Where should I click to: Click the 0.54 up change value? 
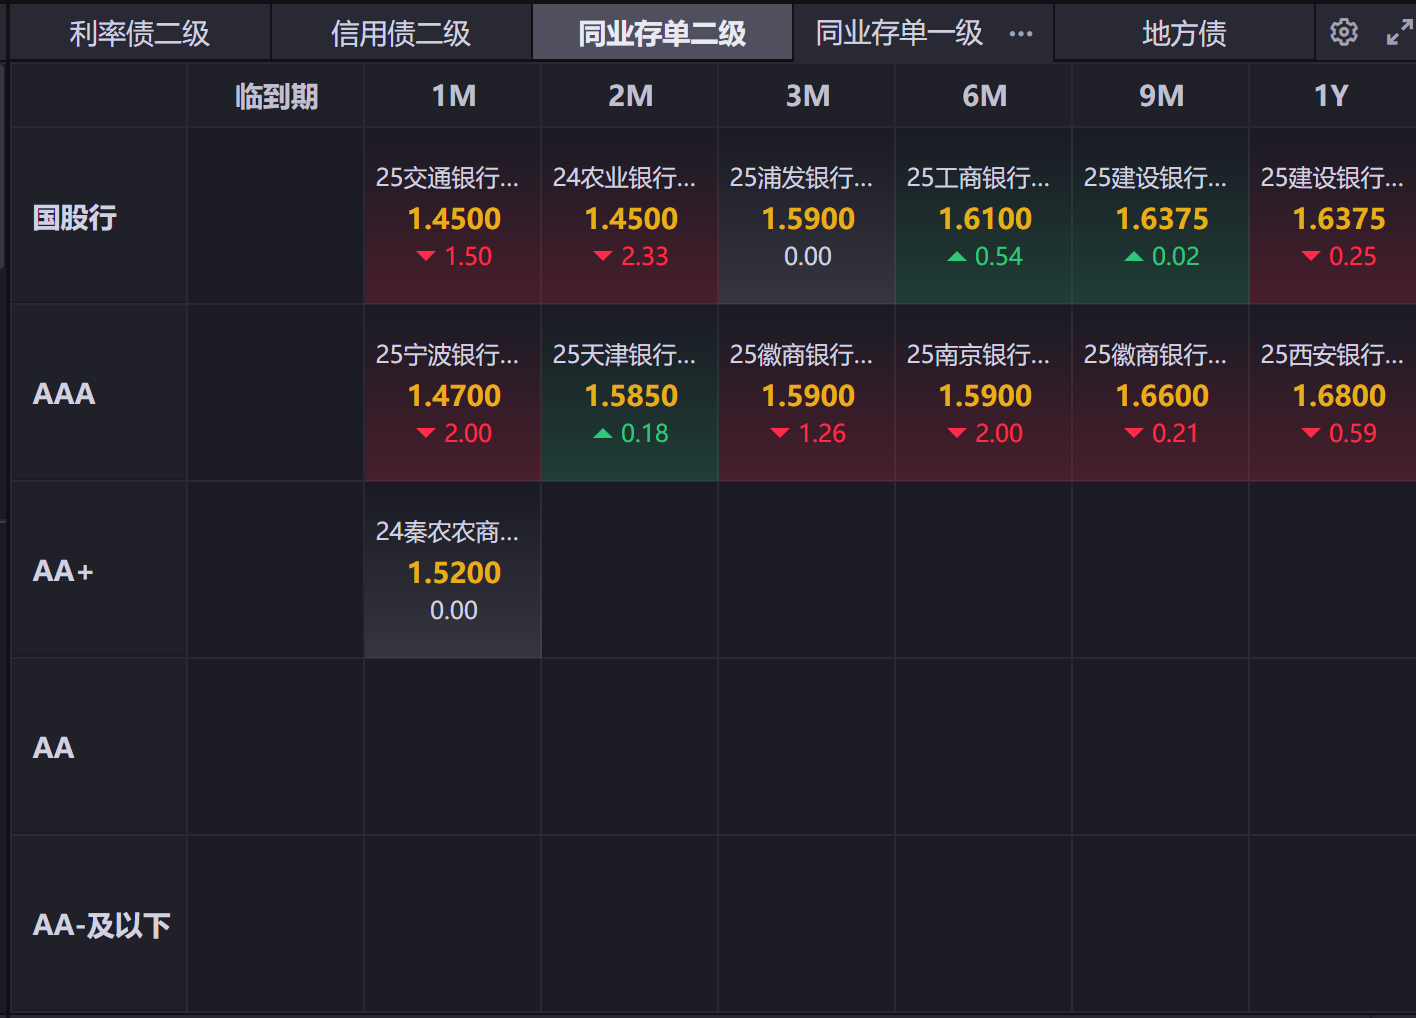pos(999,257)
